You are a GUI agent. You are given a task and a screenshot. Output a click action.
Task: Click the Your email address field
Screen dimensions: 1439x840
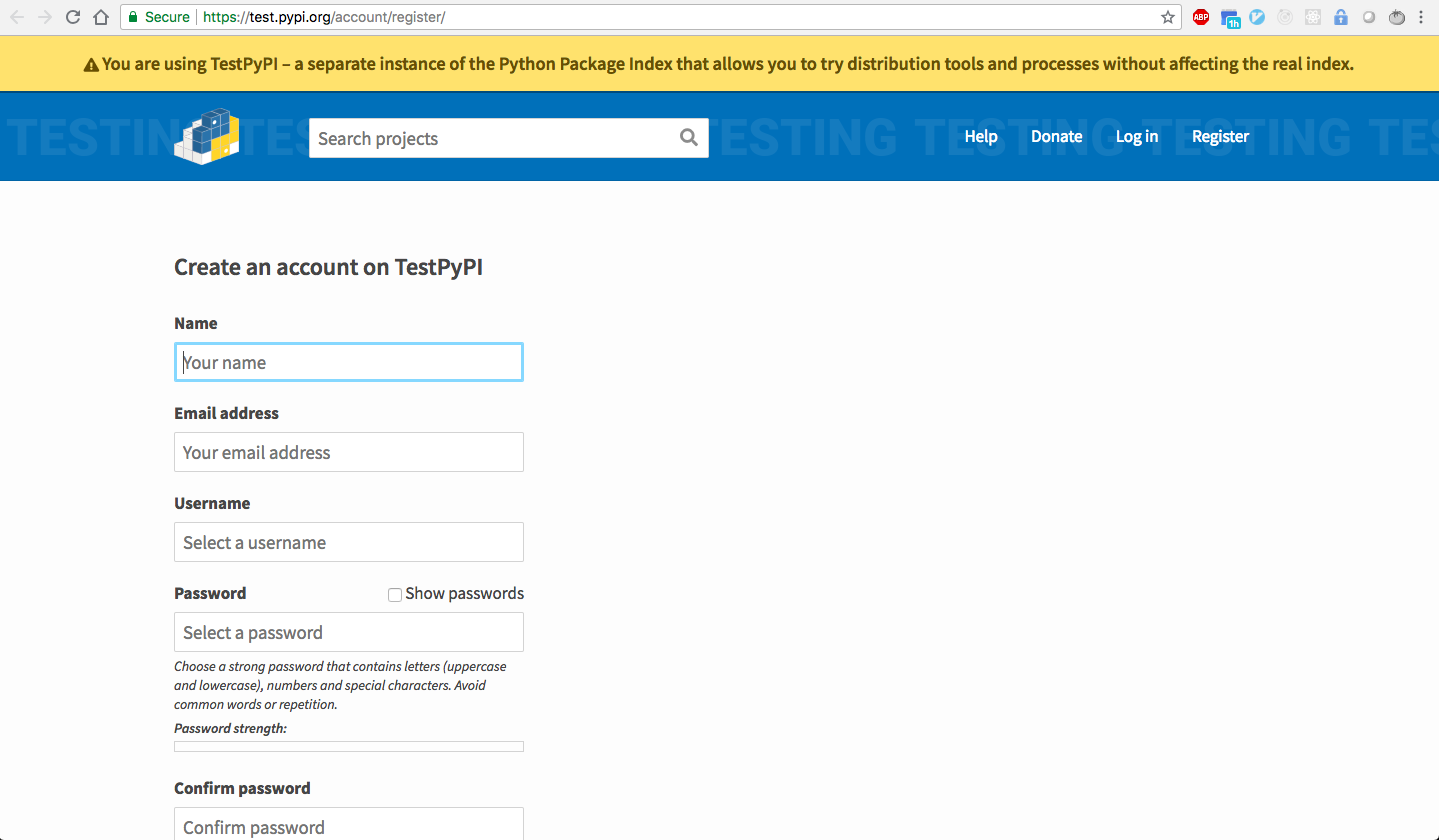(x=349, y=452)
